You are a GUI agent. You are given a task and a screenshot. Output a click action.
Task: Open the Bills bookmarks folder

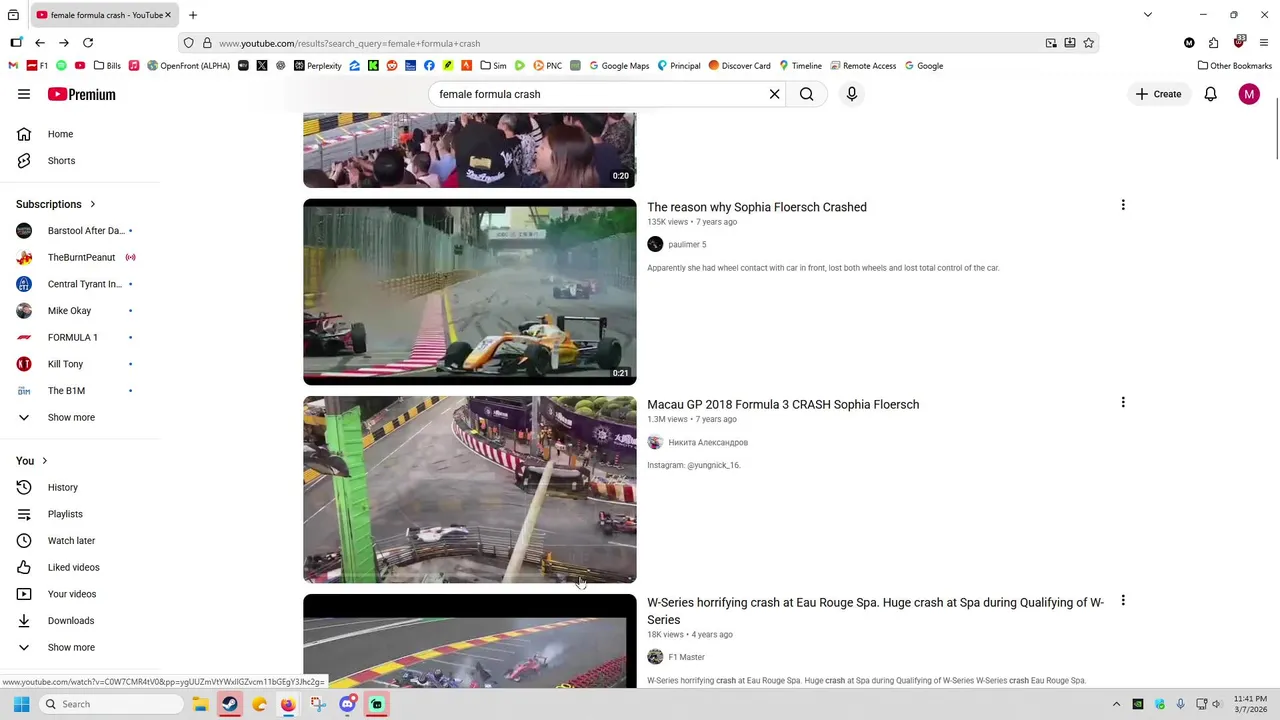[x=107, y=66]
